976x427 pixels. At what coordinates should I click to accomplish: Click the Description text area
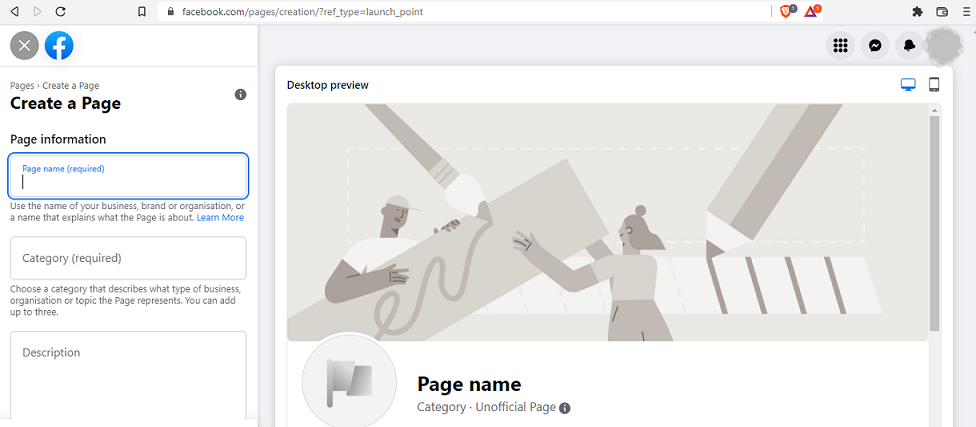click(x=128, y=375)
